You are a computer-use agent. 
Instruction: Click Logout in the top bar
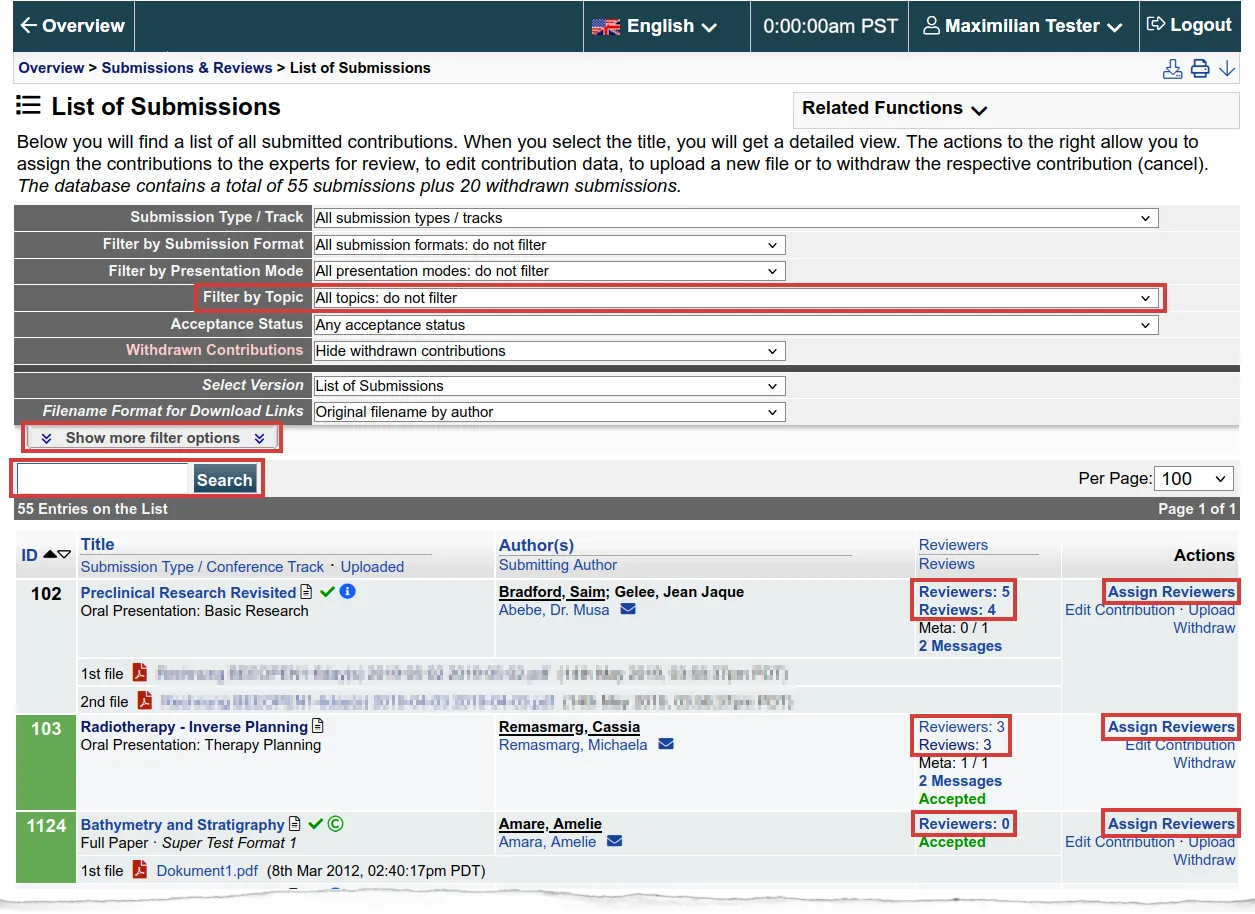(1189, 25)
